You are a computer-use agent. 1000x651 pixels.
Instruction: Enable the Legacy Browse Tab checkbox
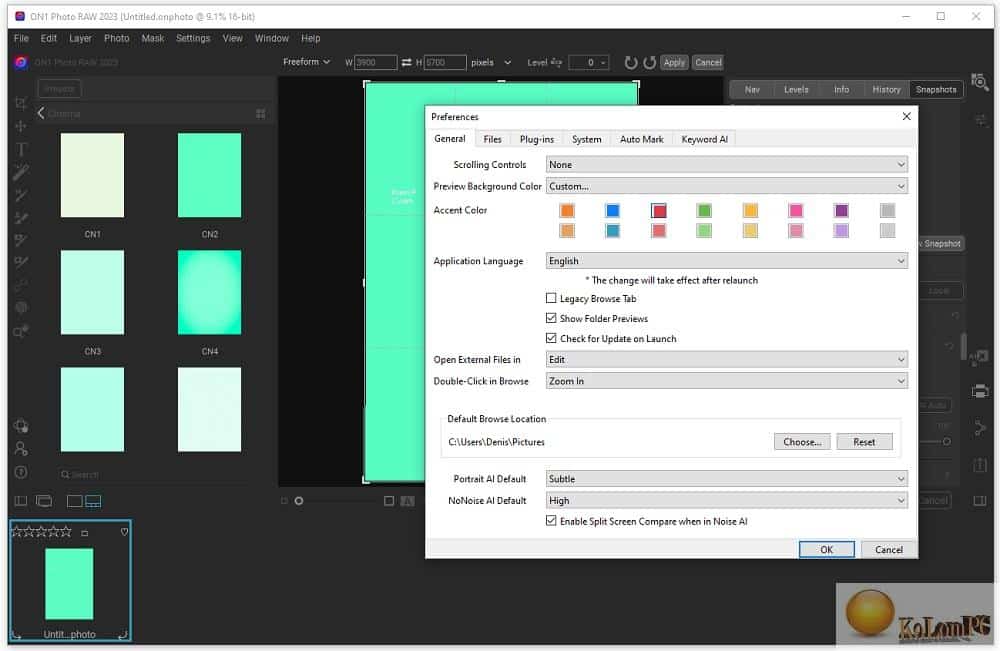pos(551,298)
